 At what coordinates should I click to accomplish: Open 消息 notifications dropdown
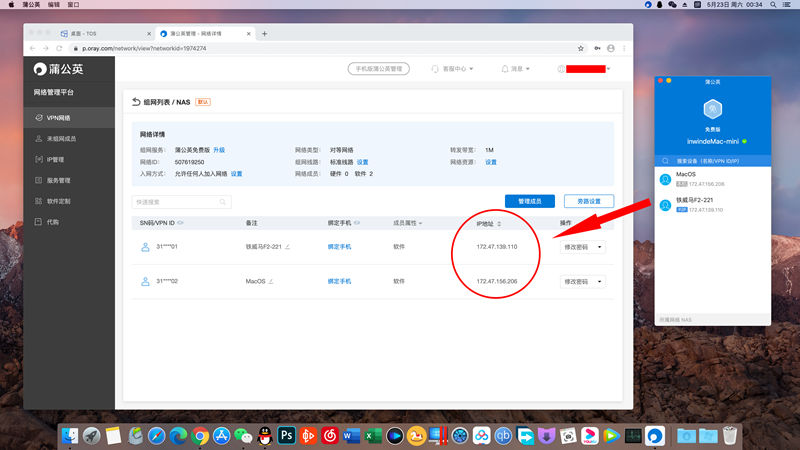(x=516, y=68)
